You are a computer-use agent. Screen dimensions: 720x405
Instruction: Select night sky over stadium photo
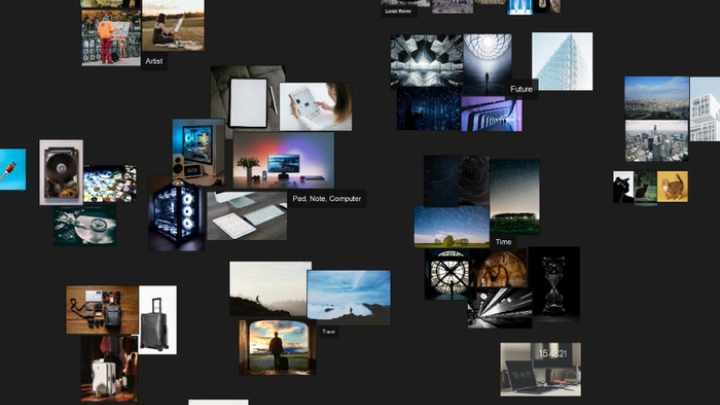(514, 197)
